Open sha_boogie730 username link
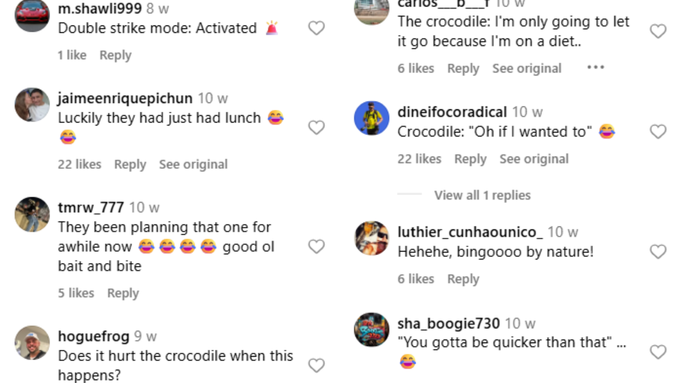680x383 pixels. coord(448,323)
